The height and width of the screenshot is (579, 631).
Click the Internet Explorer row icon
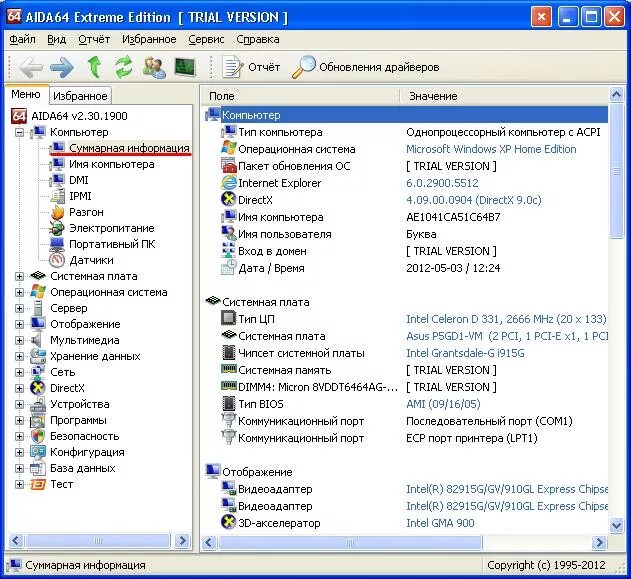(x=228, y=183)
